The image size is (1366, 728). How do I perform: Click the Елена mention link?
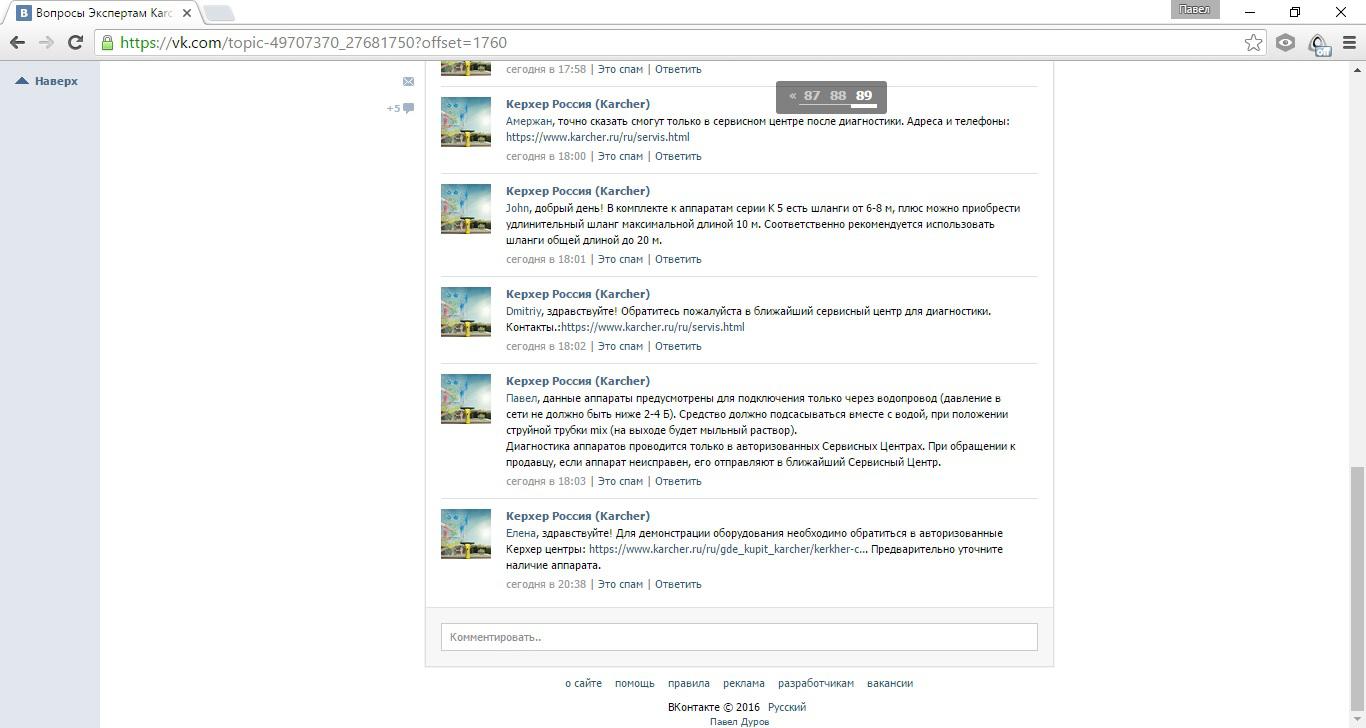521,533
